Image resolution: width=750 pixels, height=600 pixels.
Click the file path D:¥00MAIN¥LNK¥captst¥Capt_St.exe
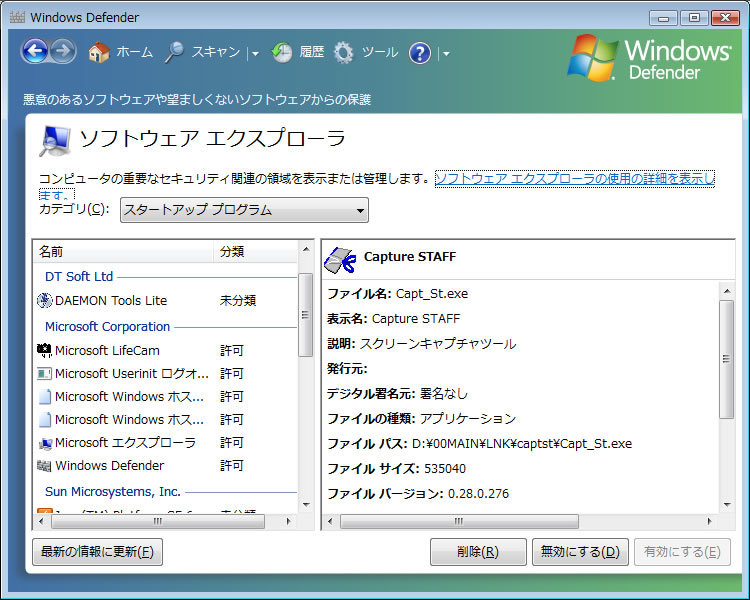pyautogui.click(x=522, y=444)
